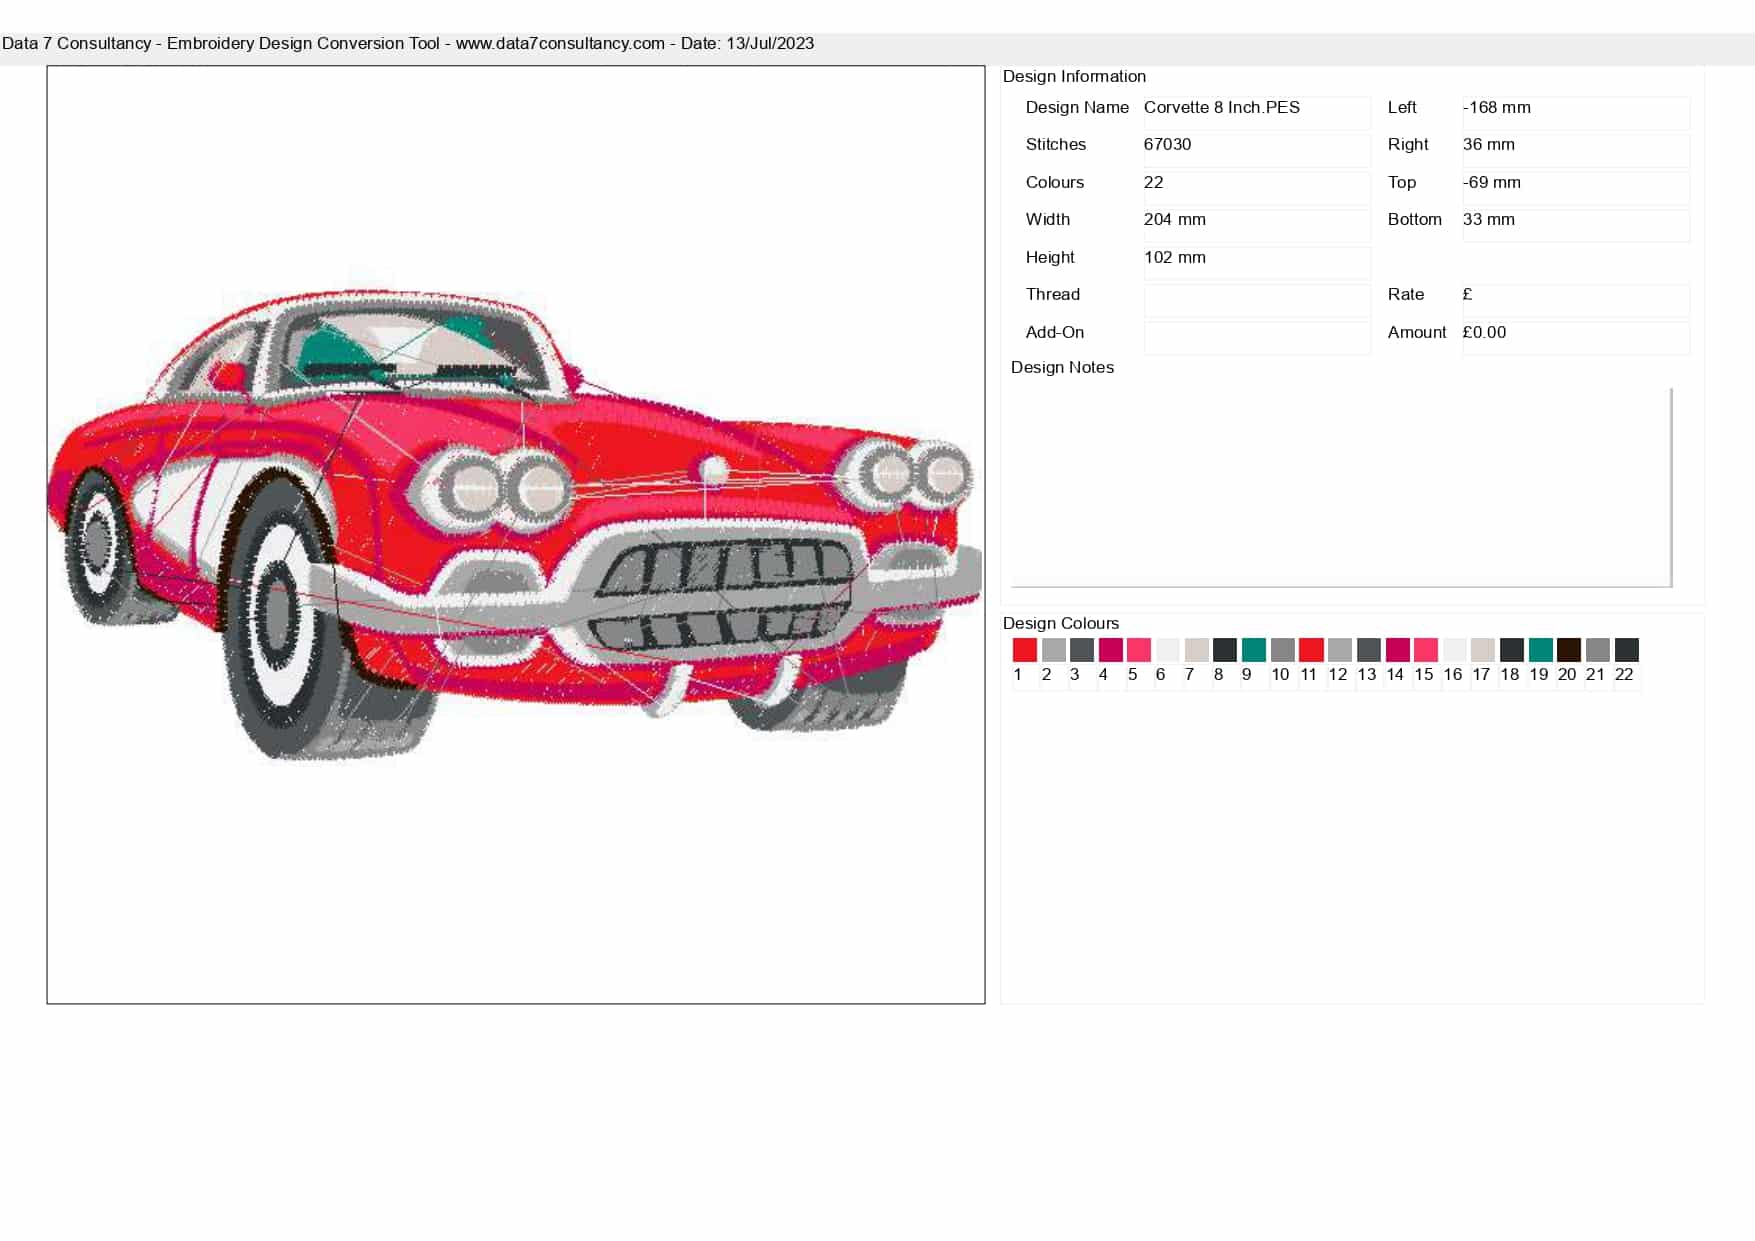Select charcoal colour swatch number 8
The width and height of the screenshot is (1755, 1241).
(1225, 650)
